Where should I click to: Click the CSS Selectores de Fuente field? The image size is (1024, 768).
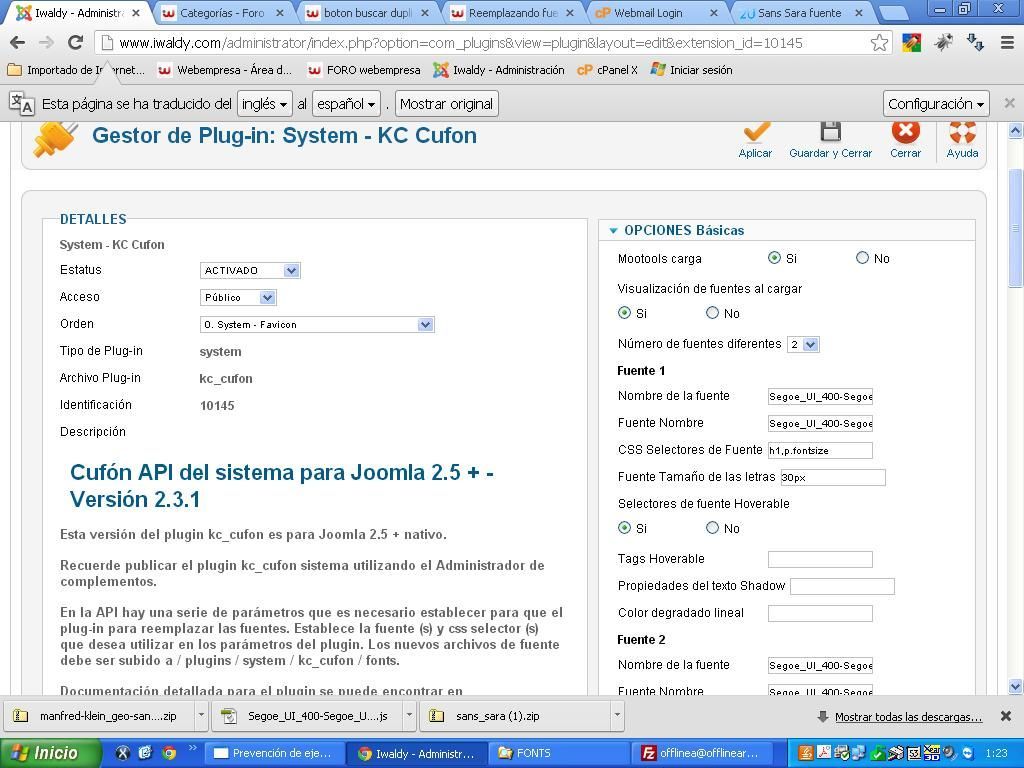820,450
